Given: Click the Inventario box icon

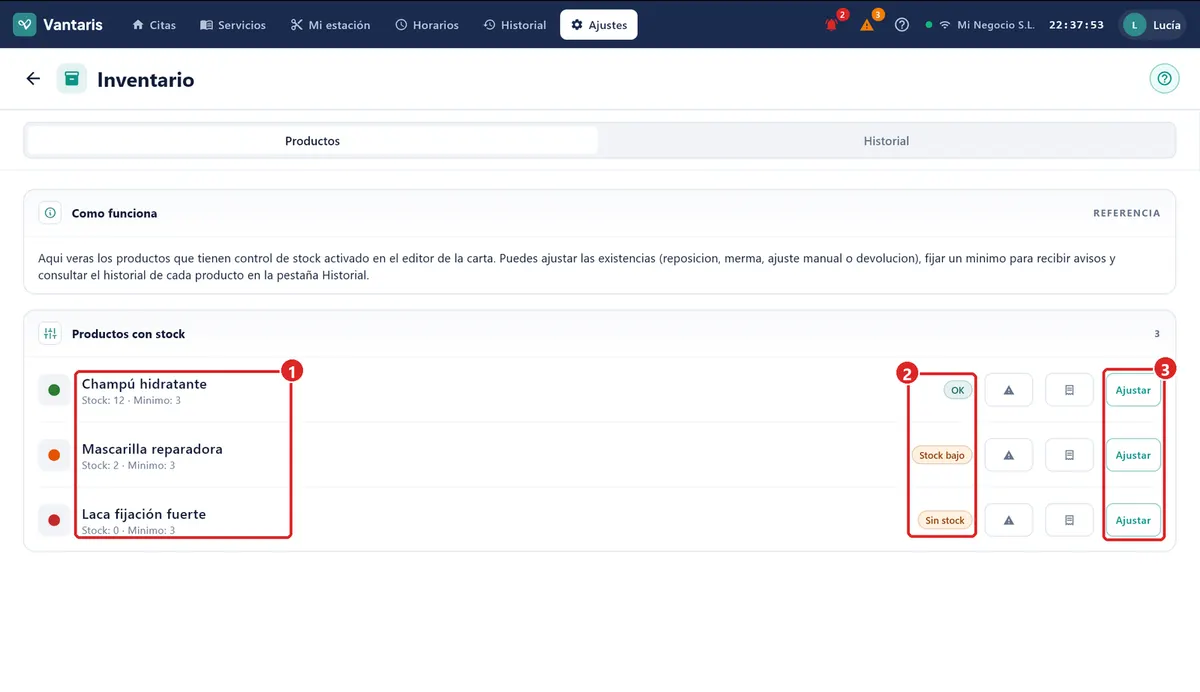Looking at the screenshot, I should pyautogui.click(x=72, y=79).
